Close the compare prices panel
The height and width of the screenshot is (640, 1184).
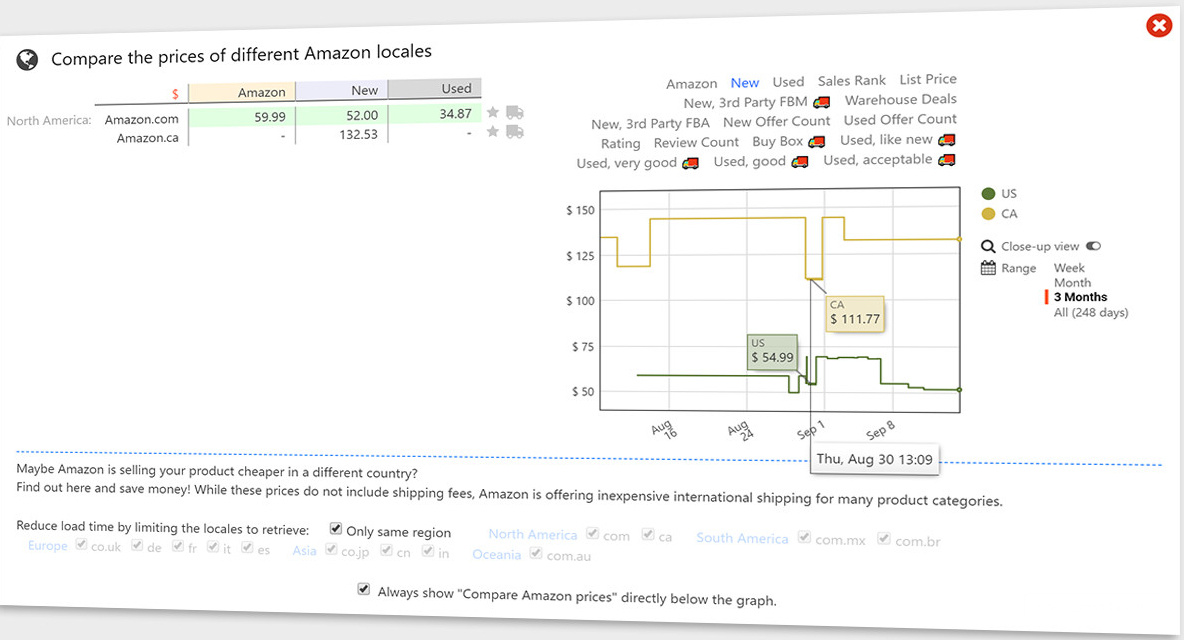[x=1158, y=26]
